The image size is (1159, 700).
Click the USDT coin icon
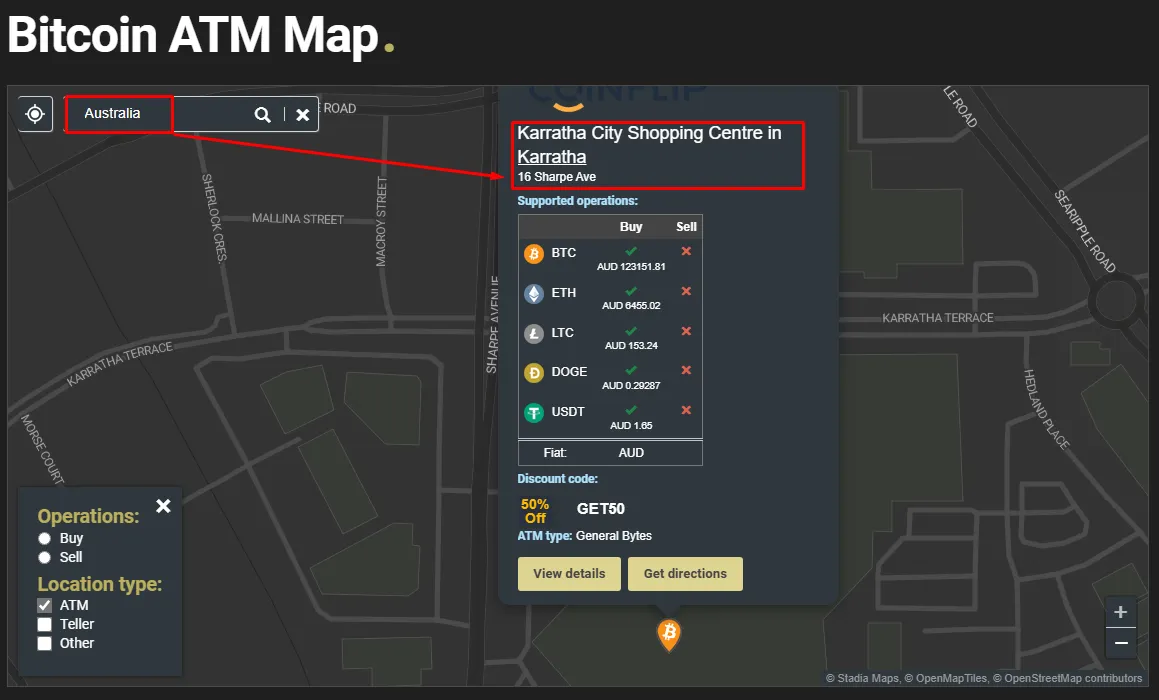pos(534,412)
